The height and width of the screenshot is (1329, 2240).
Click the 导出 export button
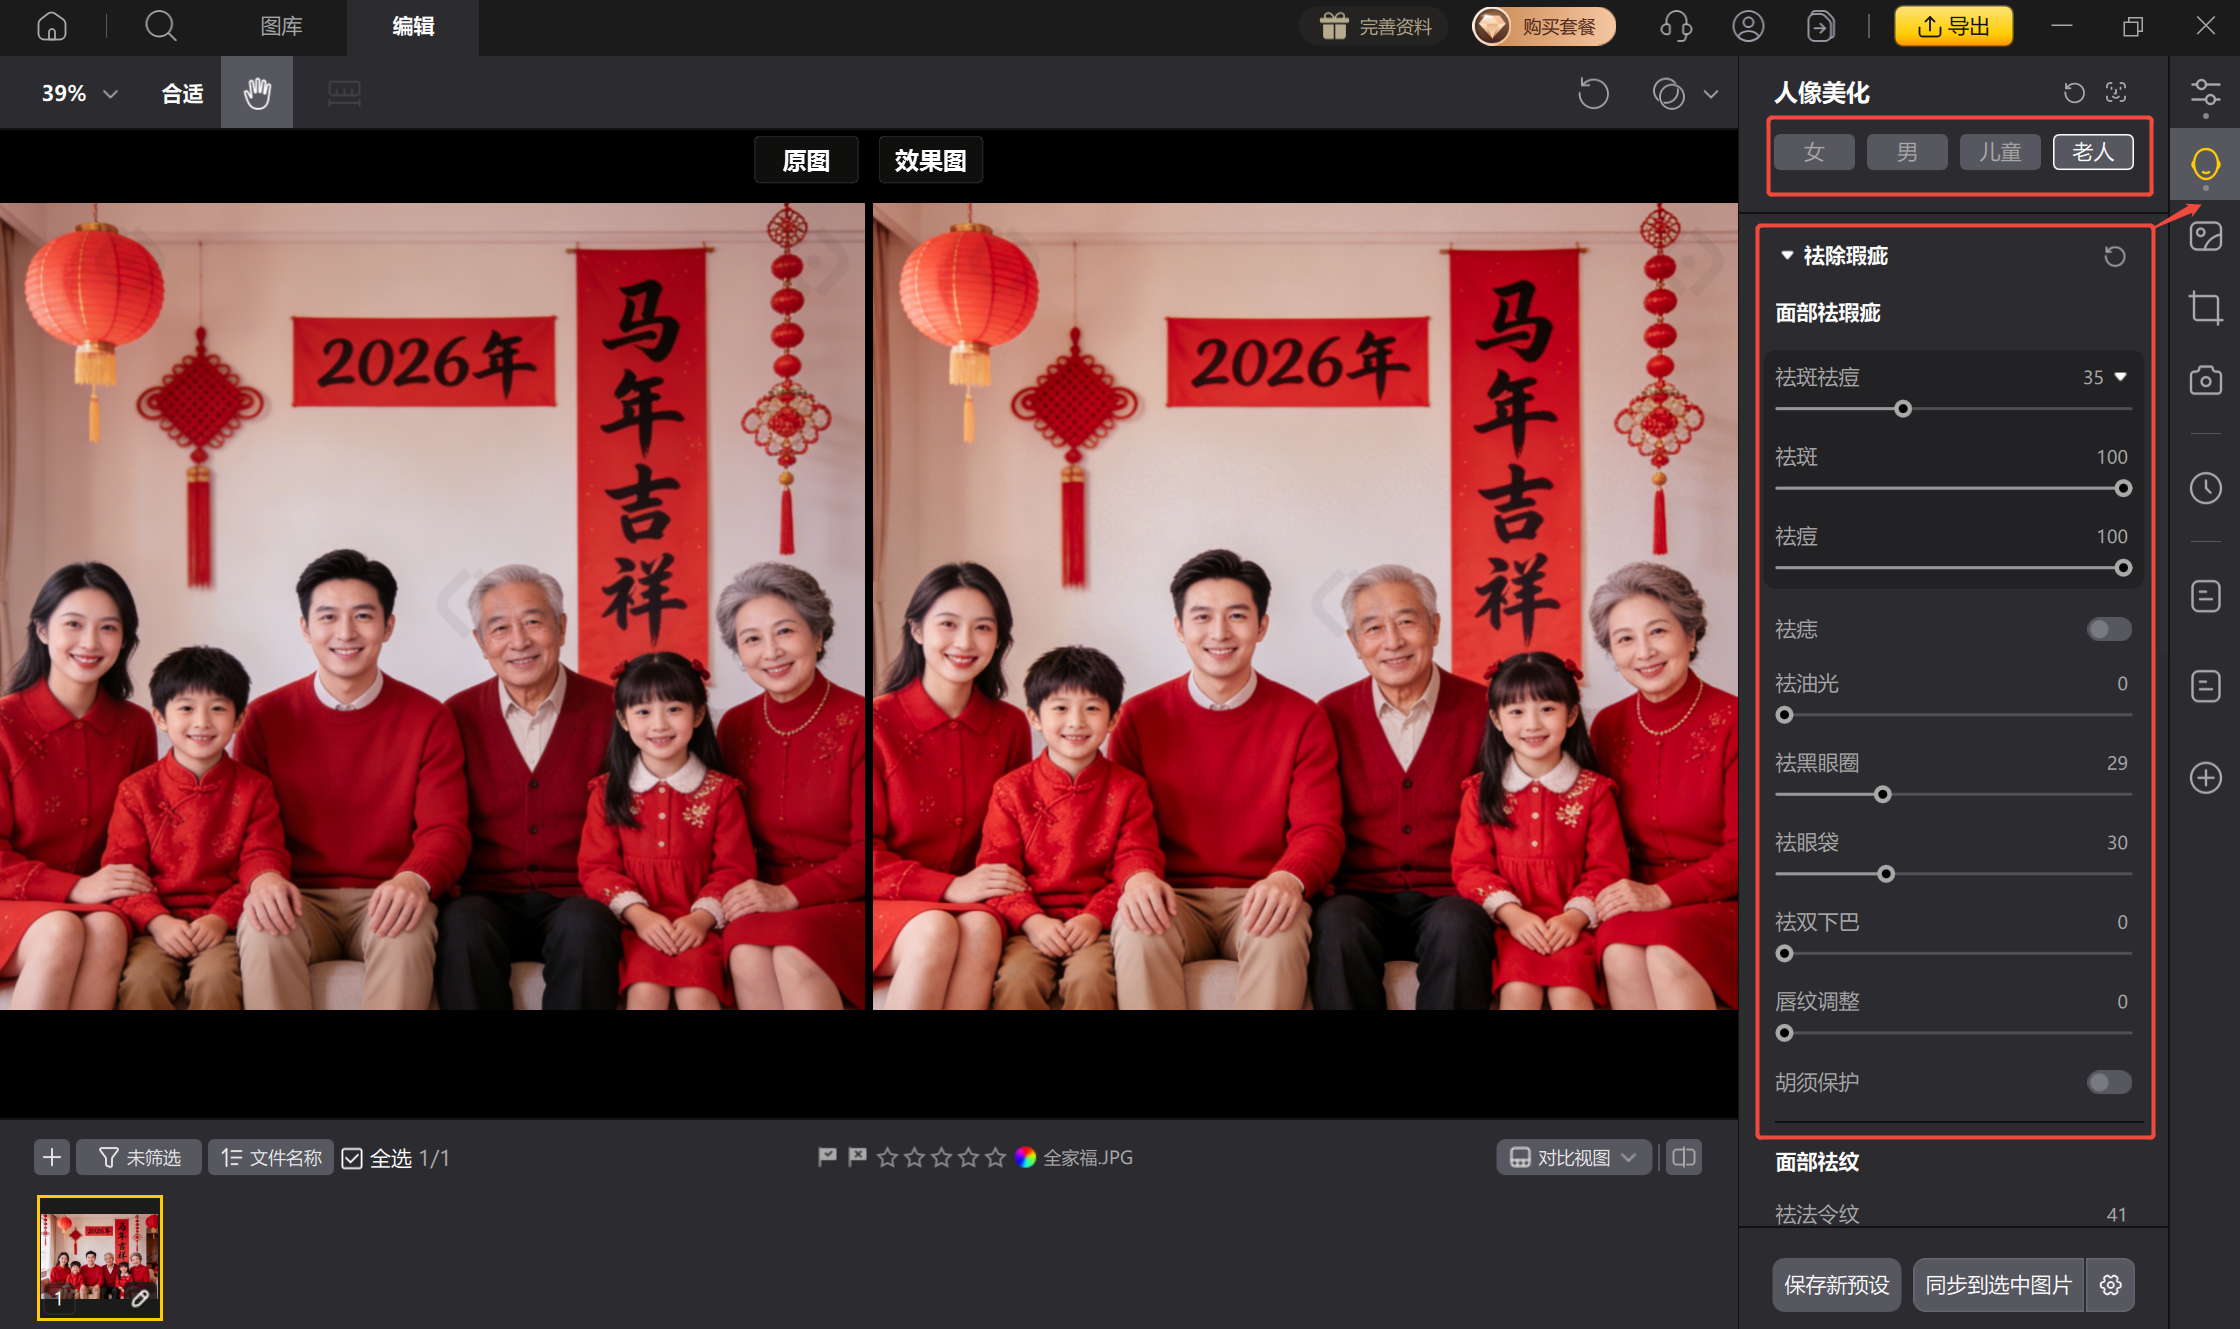click(x=1952, y=26)
